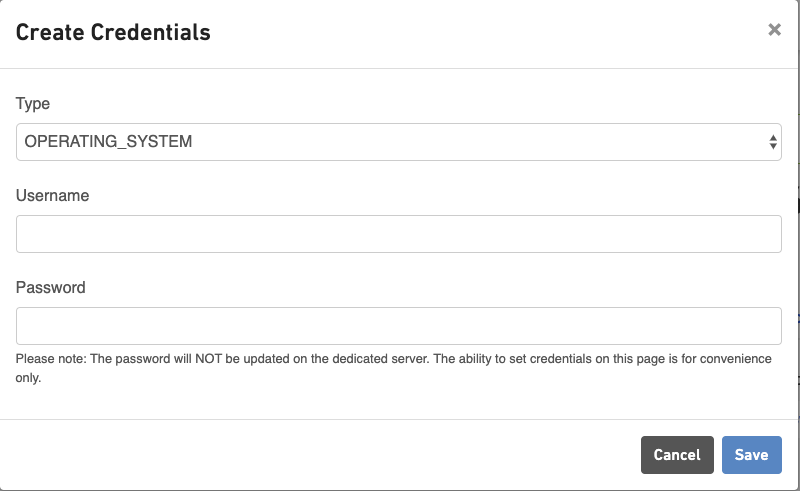Click the 'Please note' convenience message
The image size is (800, 491).
[393, 368]
